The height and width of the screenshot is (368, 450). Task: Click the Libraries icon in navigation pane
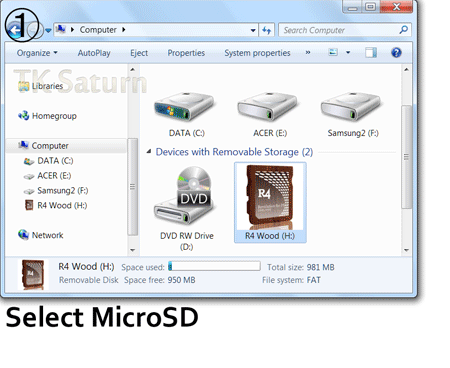pos(23,86)
